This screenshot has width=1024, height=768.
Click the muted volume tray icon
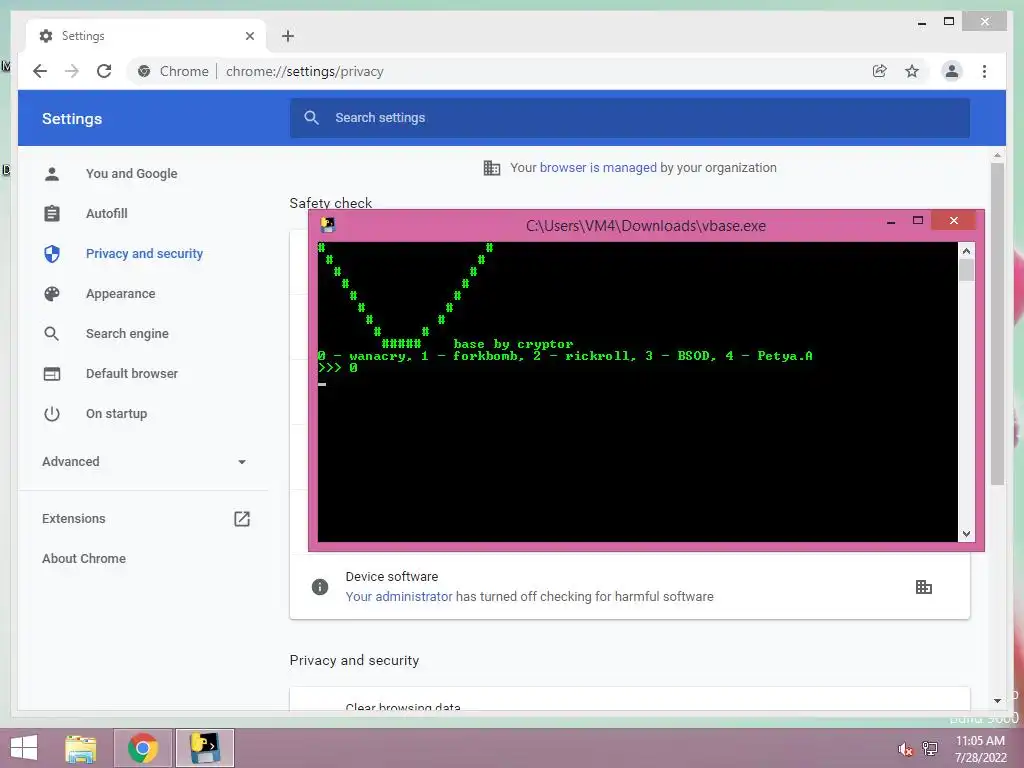pyautogui.click(x=905, y=749)
